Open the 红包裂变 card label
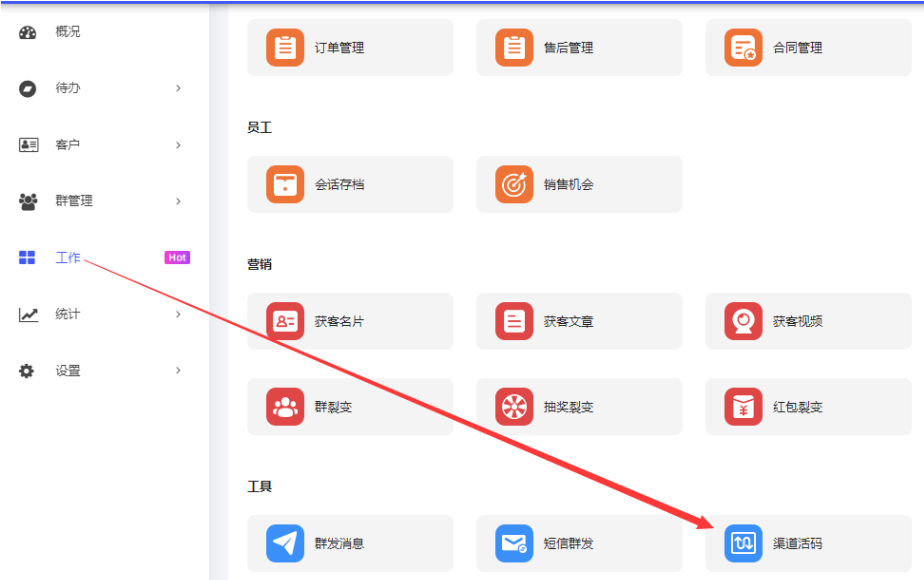This screenshot has height=580, width=924. [798, 407]
